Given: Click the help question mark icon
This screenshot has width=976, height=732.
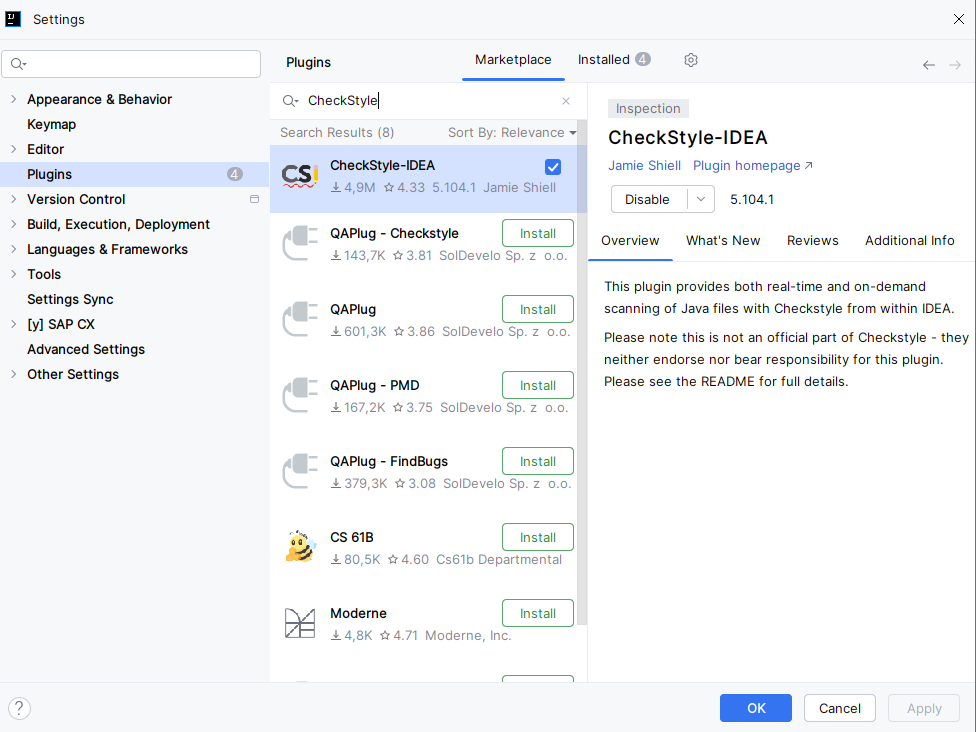Looking at the screenshot, I should click(x=18, y=708).
